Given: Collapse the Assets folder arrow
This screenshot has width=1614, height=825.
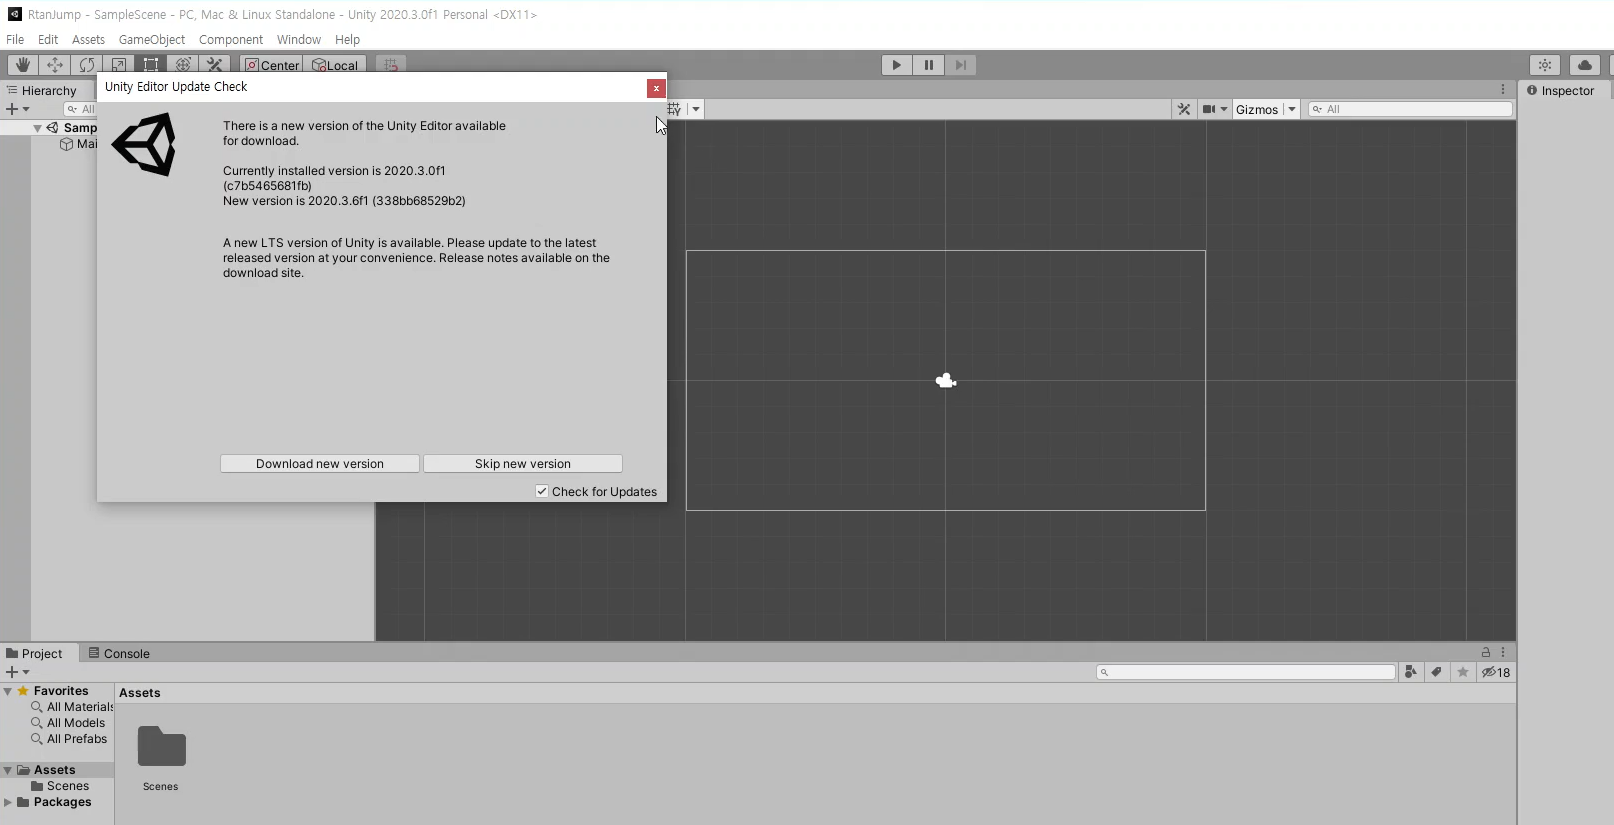Looking at the screenshot, I should click(x=8, y=770).
